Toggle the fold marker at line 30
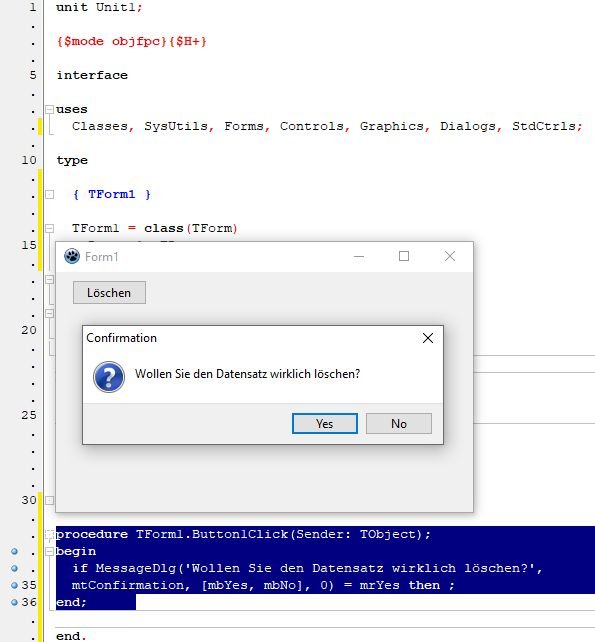 (50, 500)
